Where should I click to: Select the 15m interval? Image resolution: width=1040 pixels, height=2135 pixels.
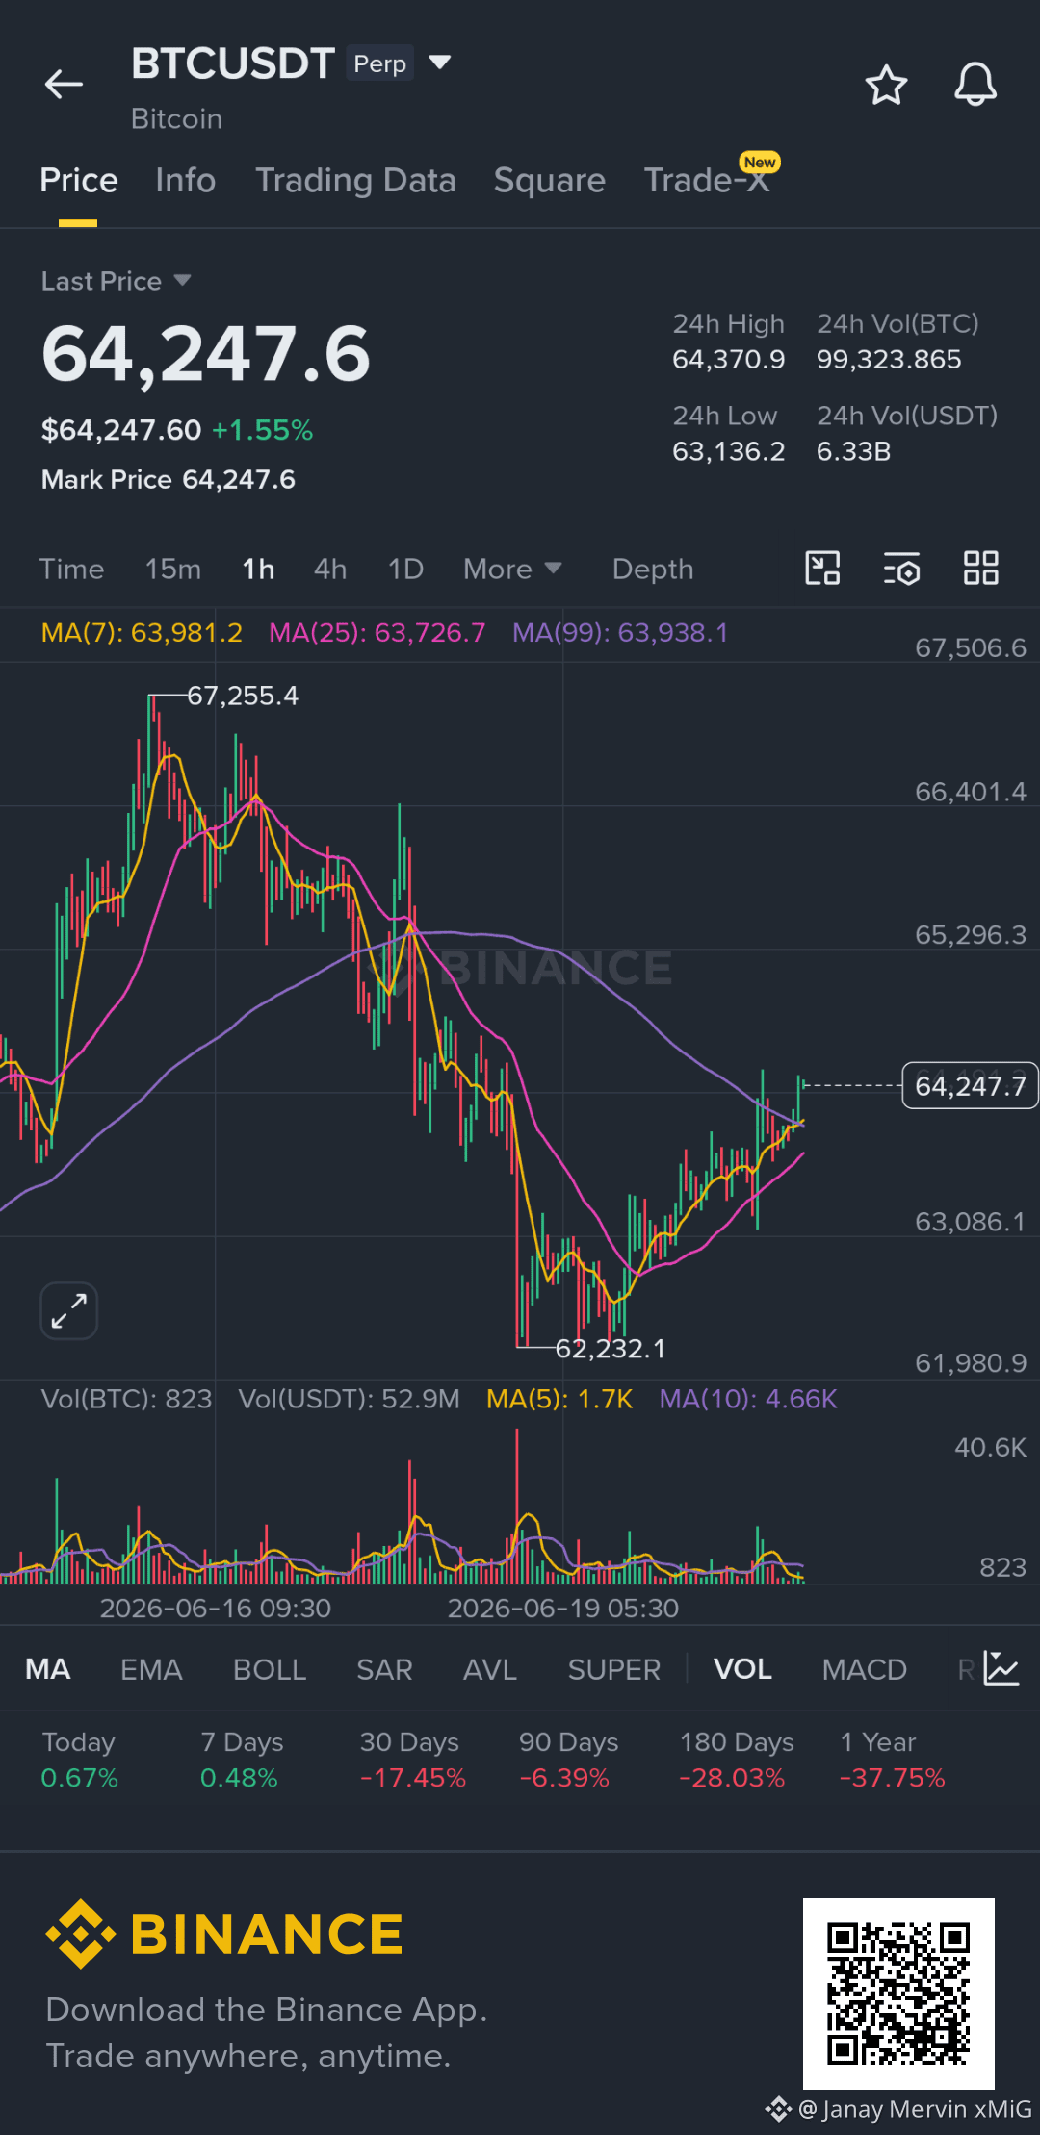(x=173, y=569)
